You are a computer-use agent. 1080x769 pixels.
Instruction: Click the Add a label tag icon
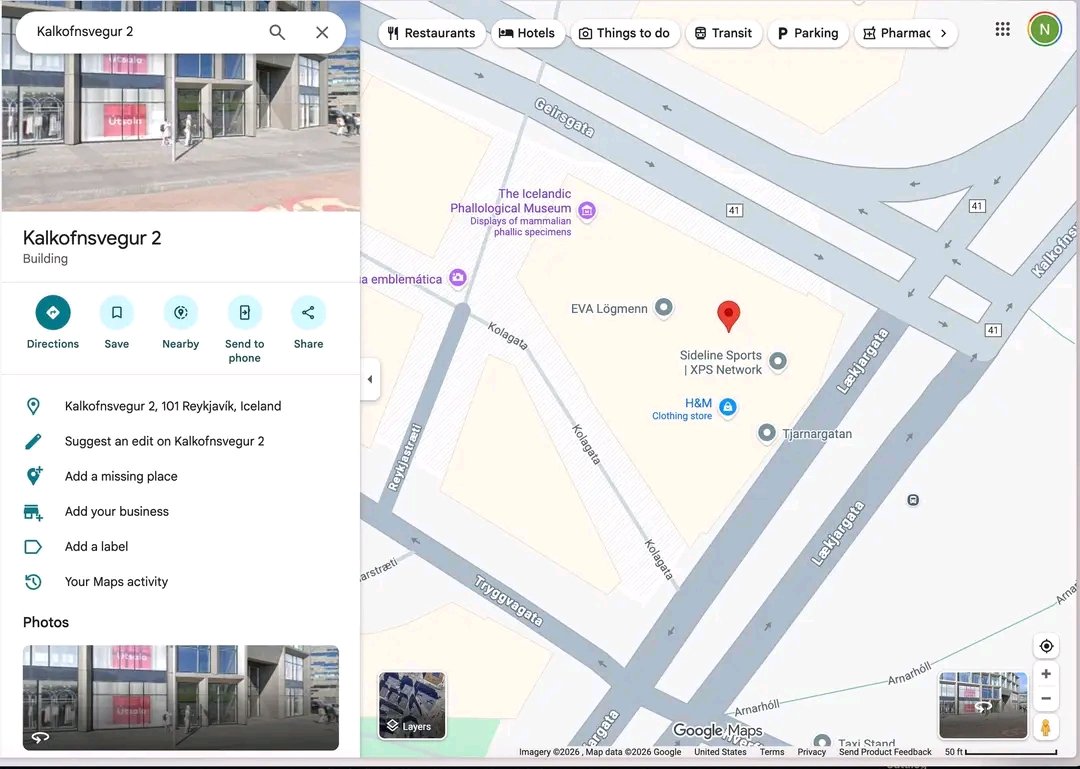pos(33,547)
